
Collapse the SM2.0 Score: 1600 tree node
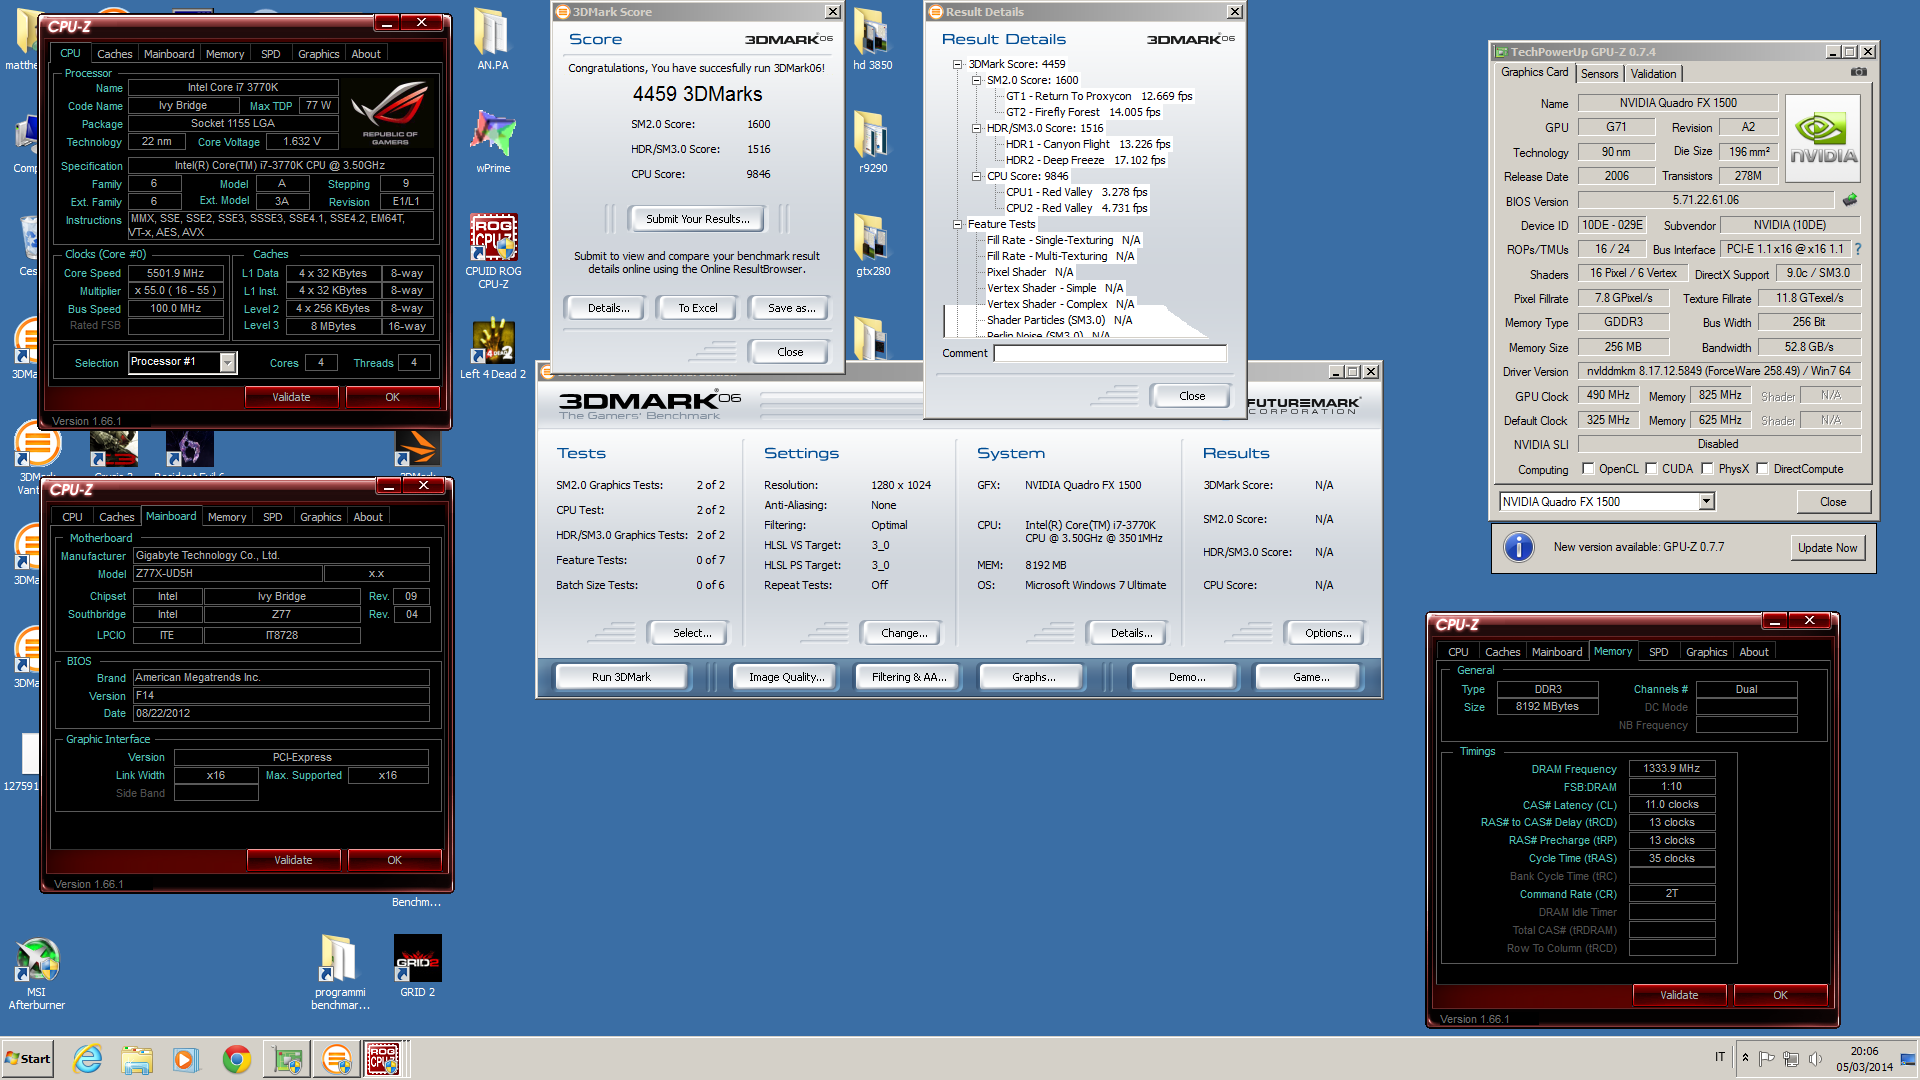click(977, 80)
